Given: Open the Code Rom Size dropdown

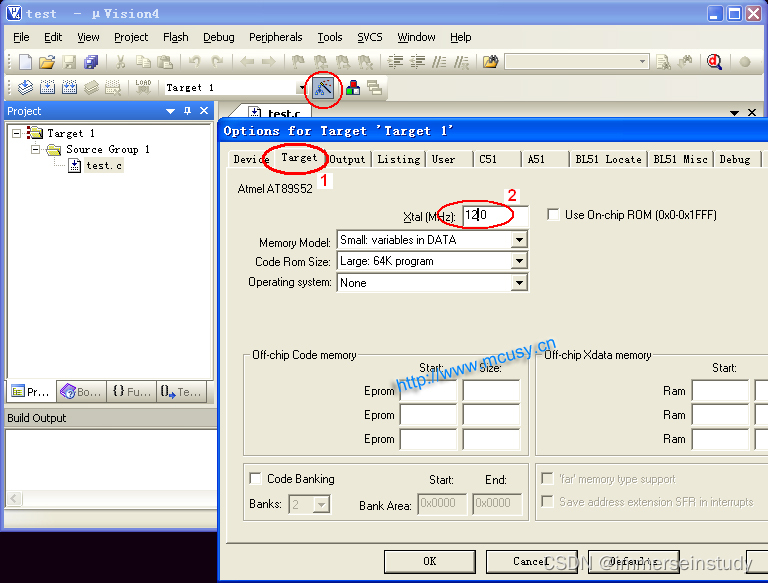Looking at the screenshot, I should pyautogui.click(x=519, y=261).
